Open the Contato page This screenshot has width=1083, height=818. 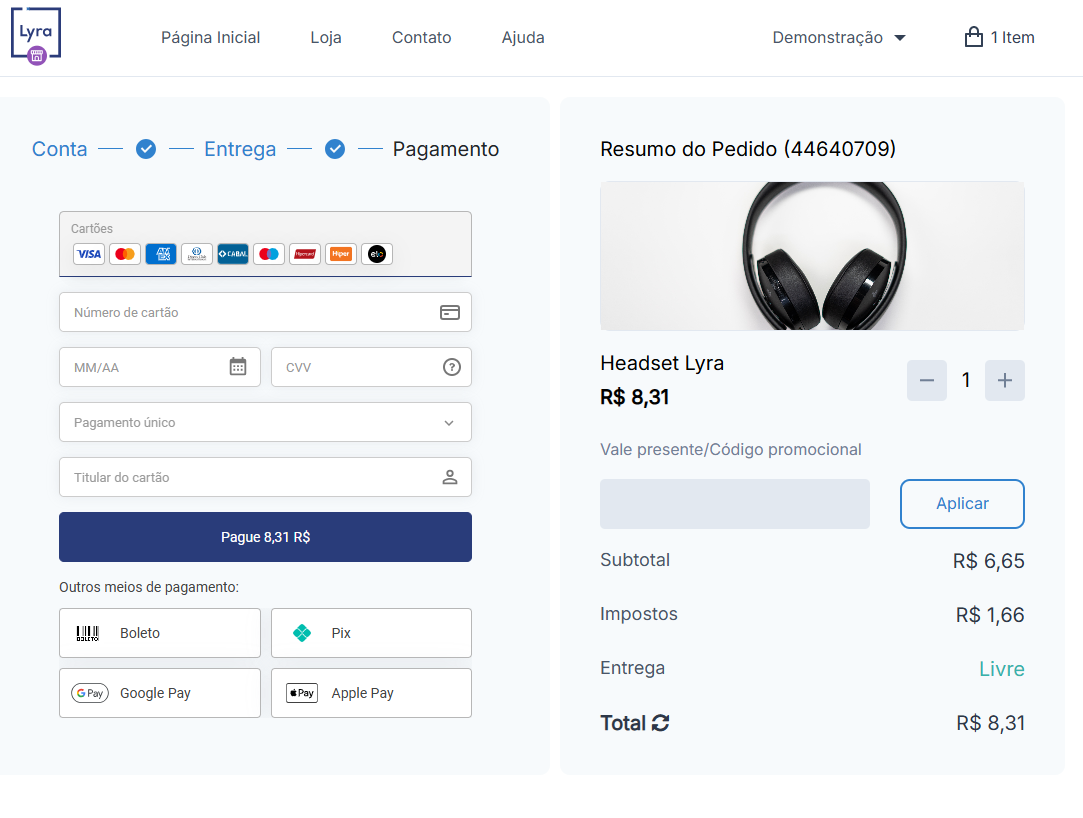(421, 37)
